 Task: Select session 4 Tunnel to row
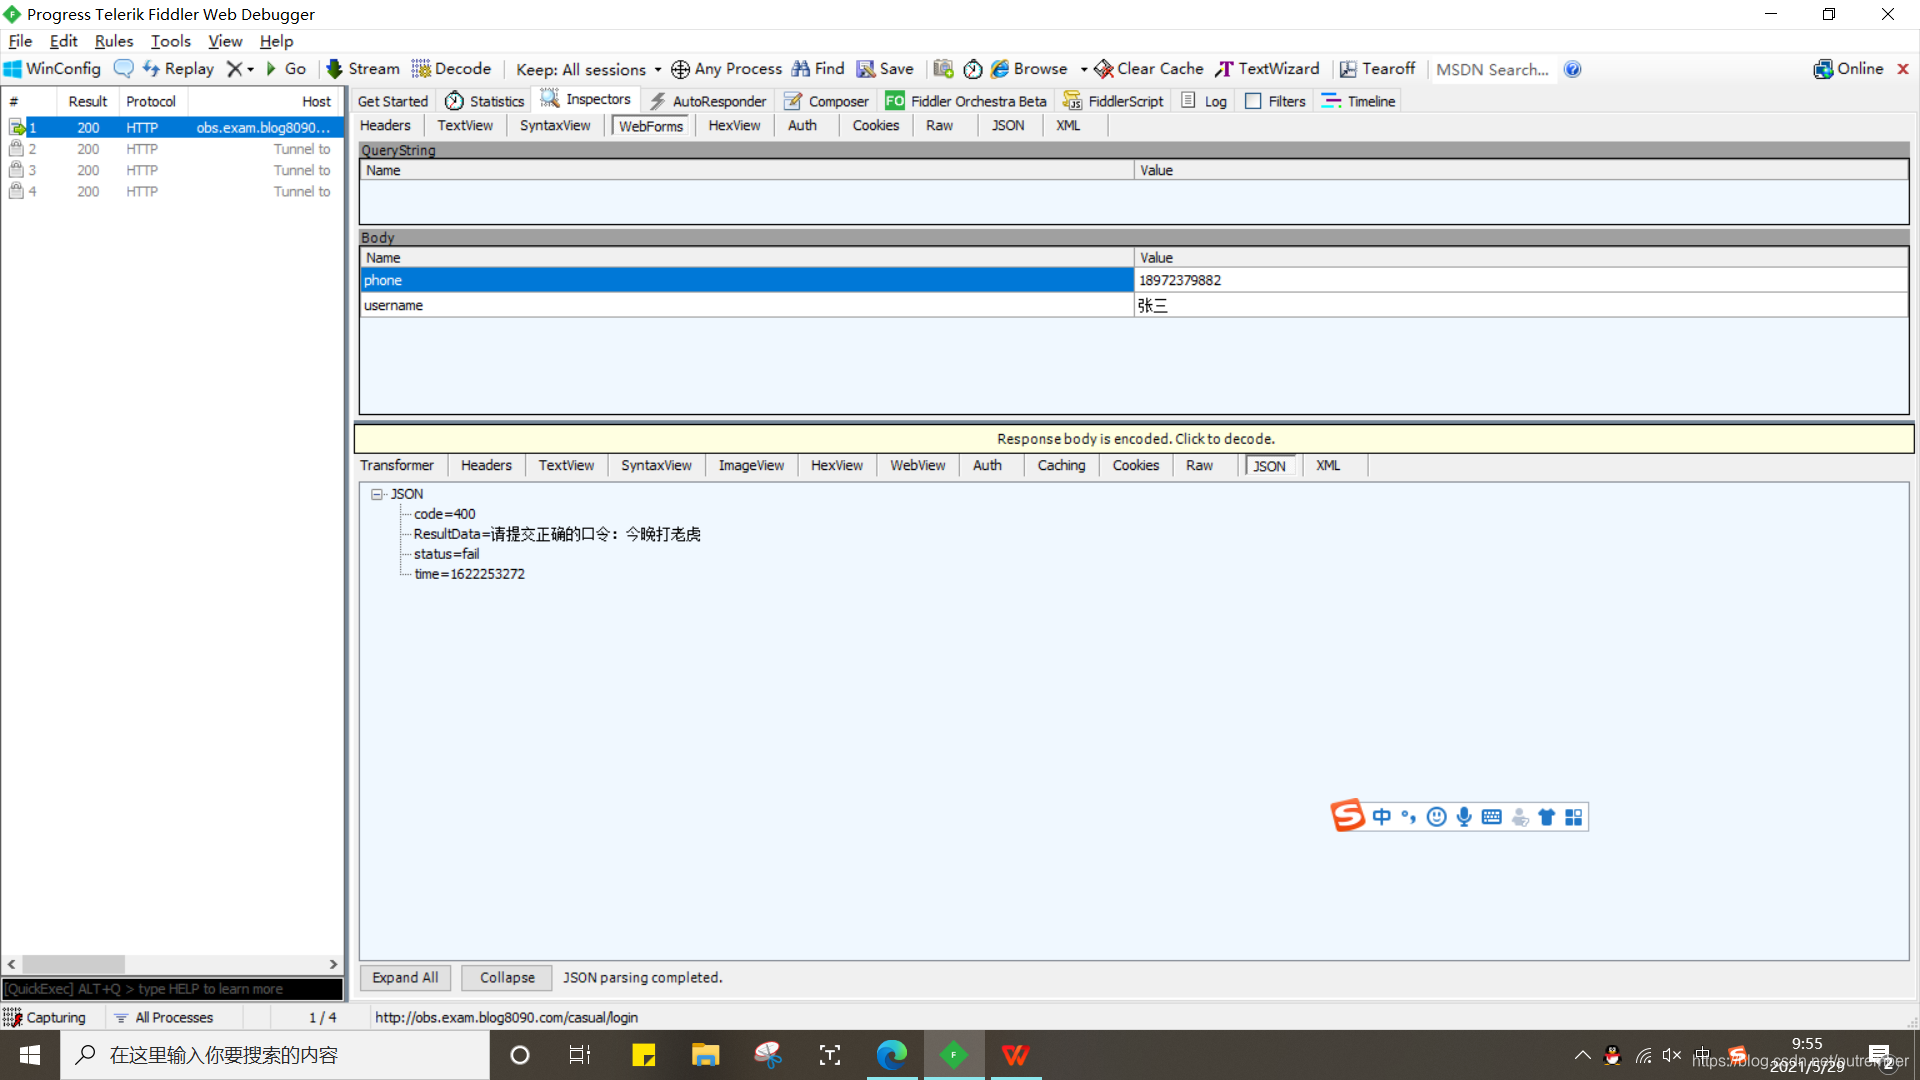click(173, 191)
